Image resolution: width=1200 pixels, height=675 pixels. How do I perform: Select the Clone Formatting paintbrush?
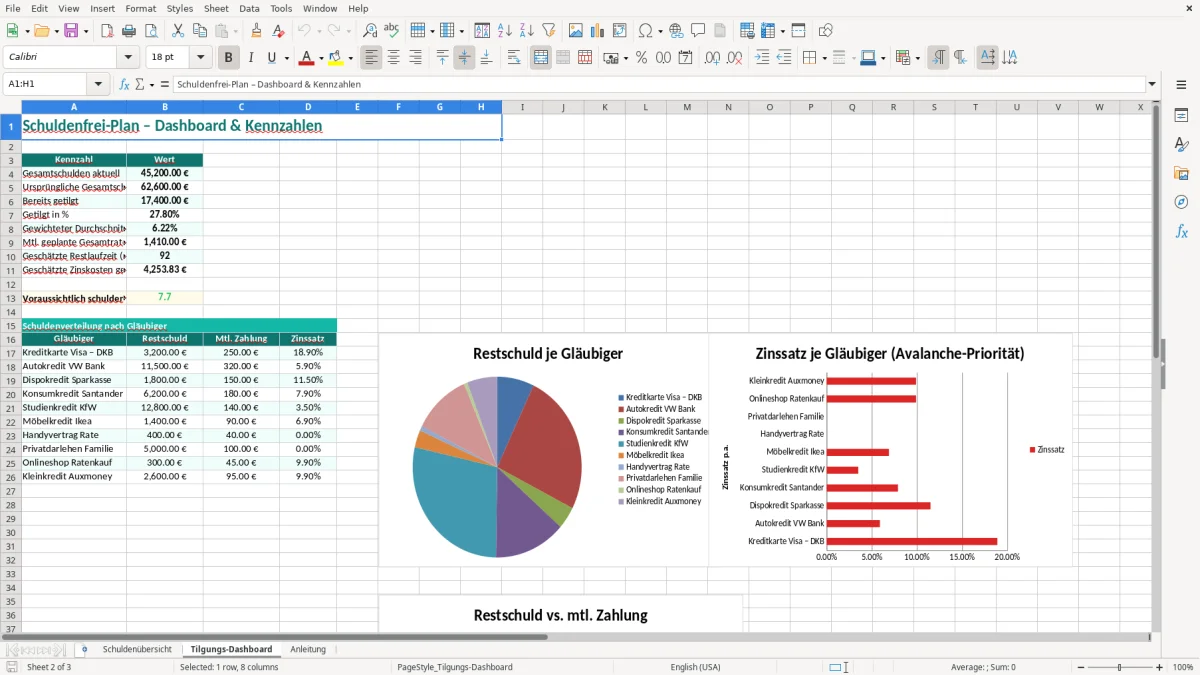(257, 31)
